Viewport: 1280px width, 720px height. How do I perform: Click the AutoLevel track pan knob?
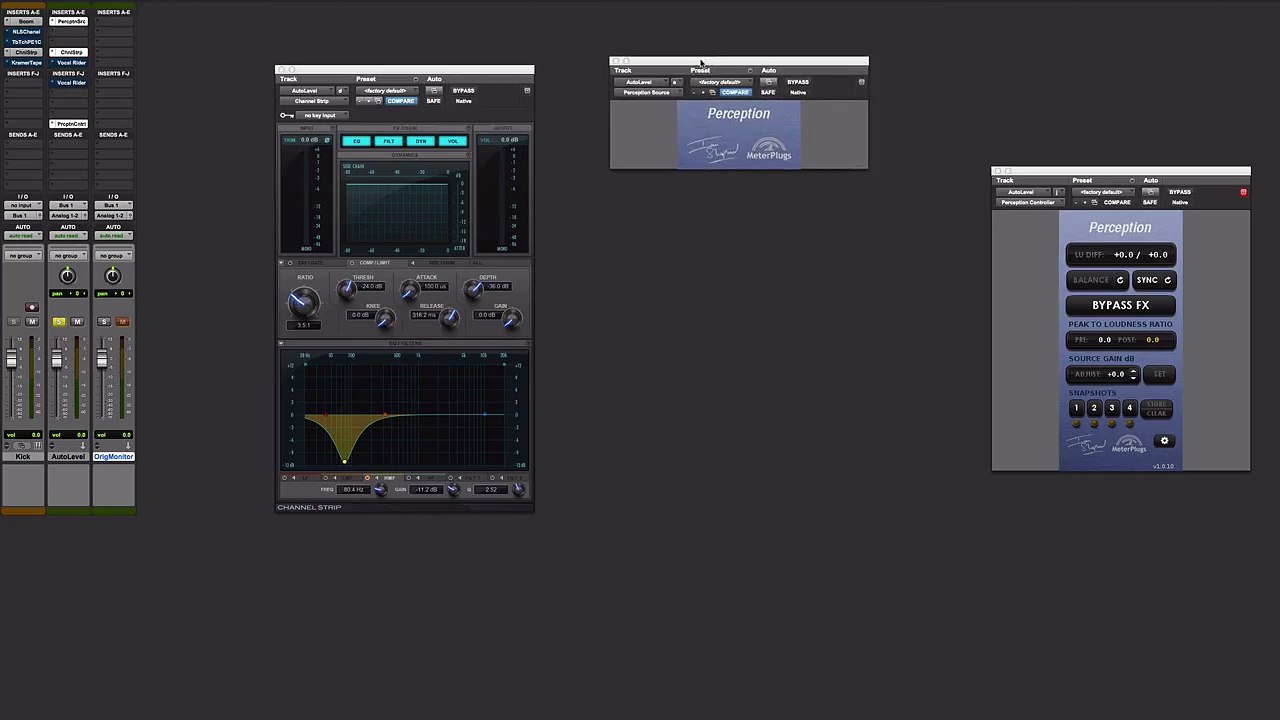pos(67,276)
